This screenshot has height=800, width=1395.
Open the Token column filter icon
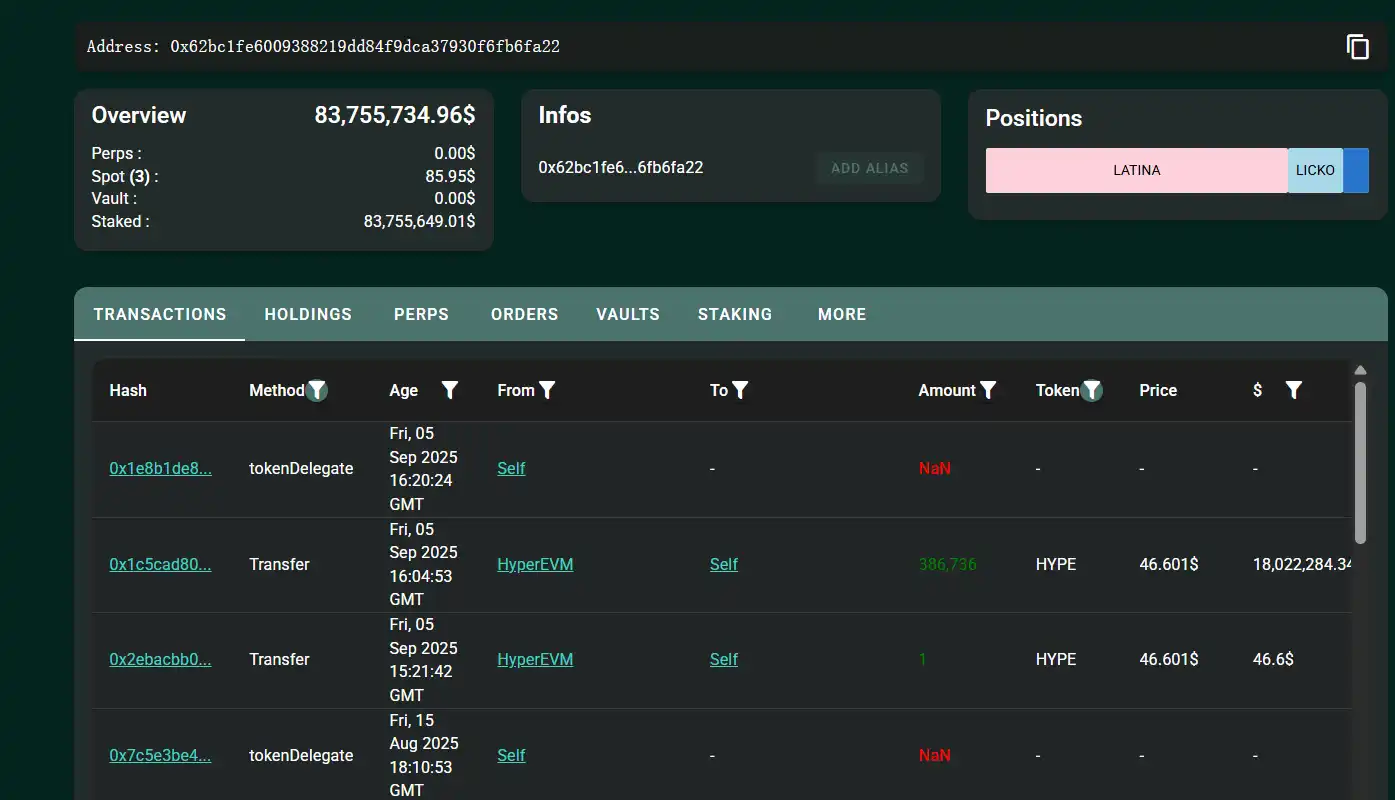point(1092,391)
